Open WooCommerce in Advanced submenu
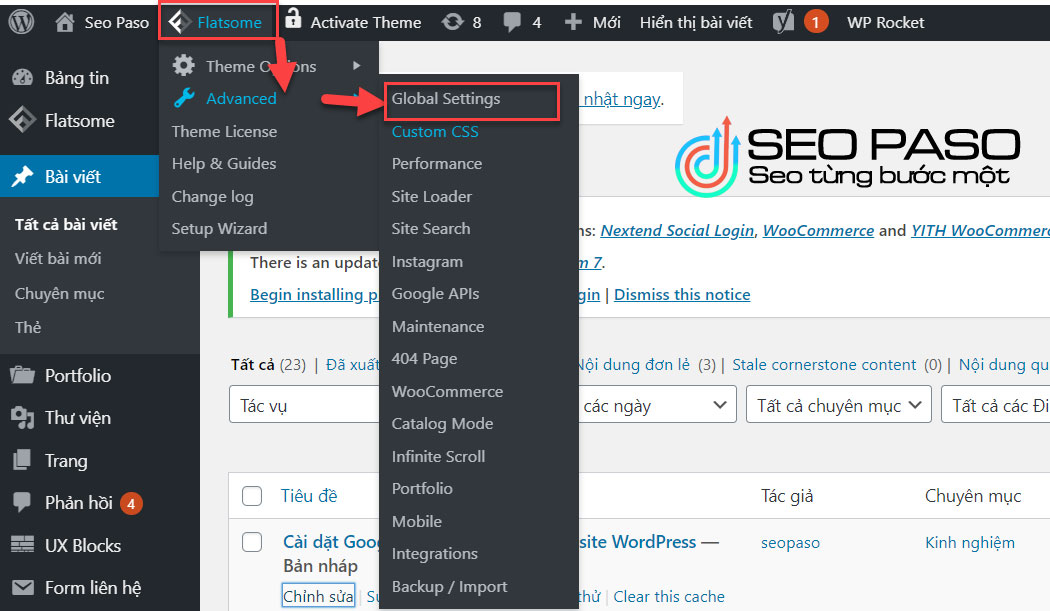The height and width of the screenshot is (611, 1050). 447,391
